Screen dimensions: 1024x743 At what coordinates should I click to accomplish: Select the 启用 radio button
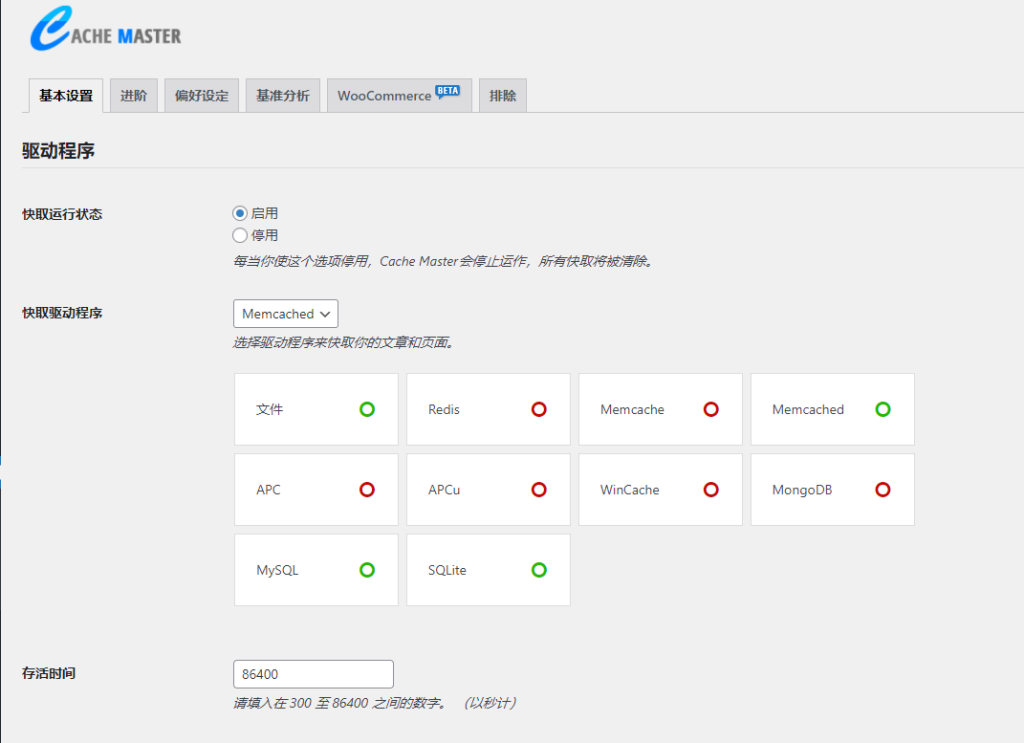click(240, 213)
